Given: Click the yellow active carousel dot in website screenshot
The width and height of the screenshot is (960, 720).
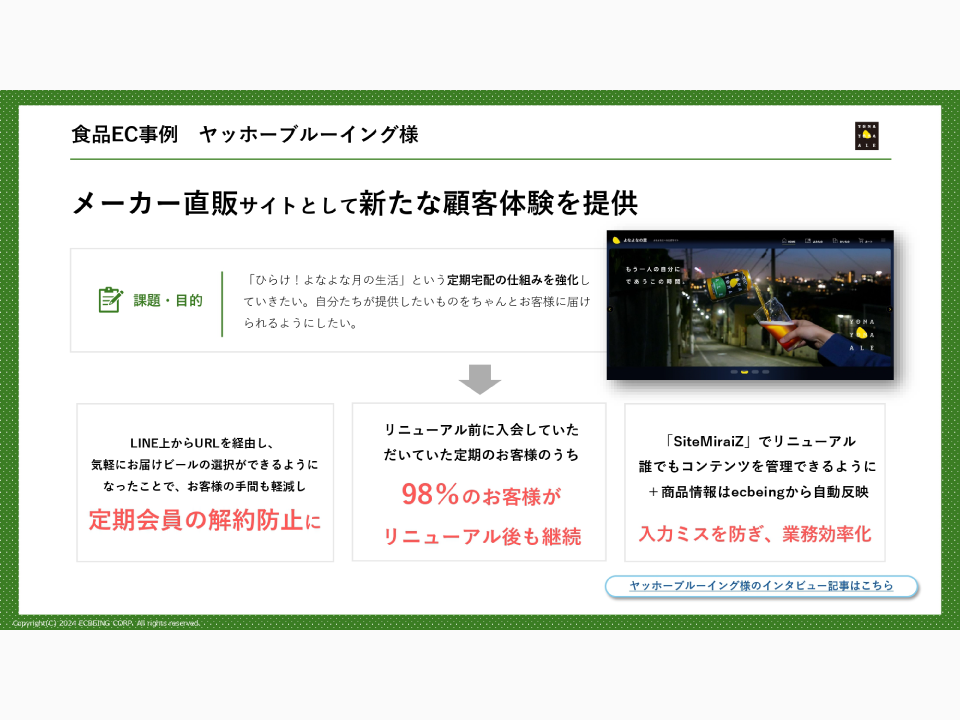Looking at the screenshot, I should (744, 372).
